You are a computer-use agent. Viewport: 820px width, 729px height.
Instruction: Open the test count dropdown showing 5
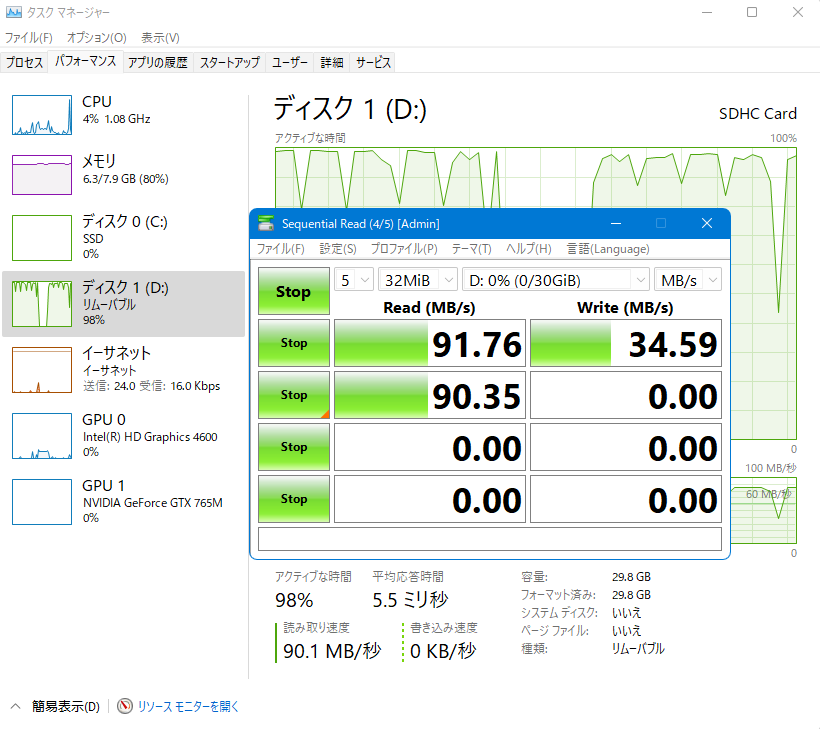[354, 280]
